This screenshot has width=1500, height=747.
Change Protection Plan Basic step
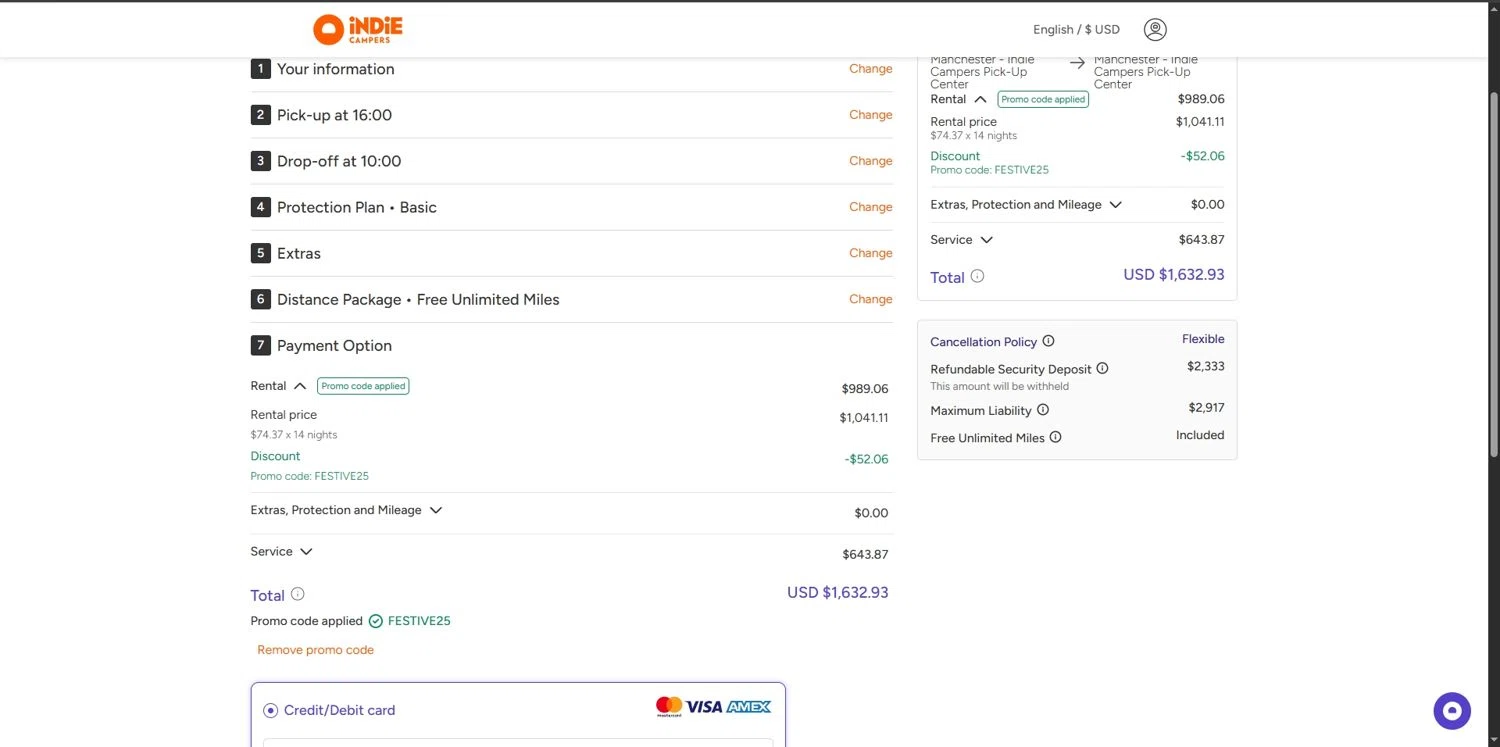[871, 207]
